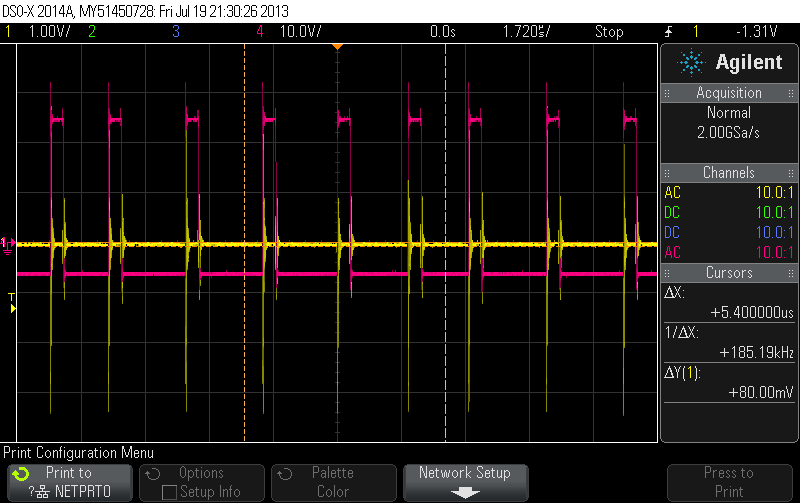
Task: Click the blue 10.0:1 probe ratio
Action: click(774, 233)
